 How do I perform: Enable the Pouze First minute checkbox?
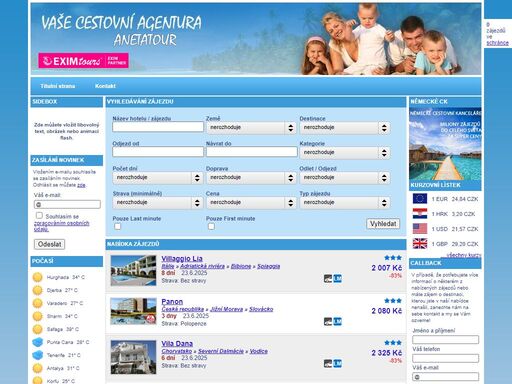coord(211,226)
